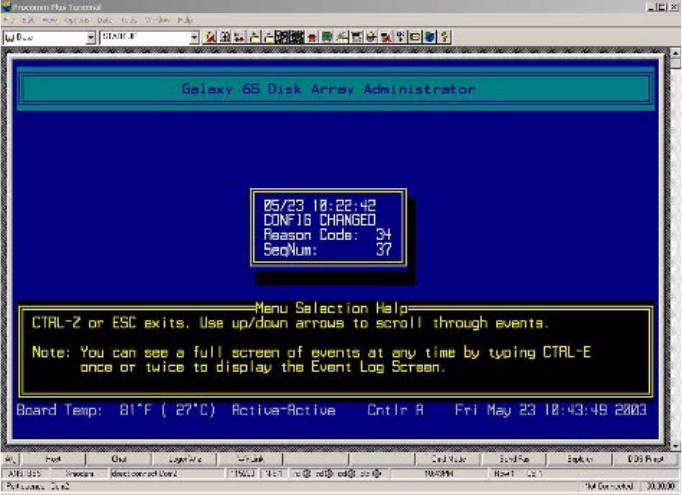Click the Chat meta key button
Screen dimensions: 682x495
[119, 459]
